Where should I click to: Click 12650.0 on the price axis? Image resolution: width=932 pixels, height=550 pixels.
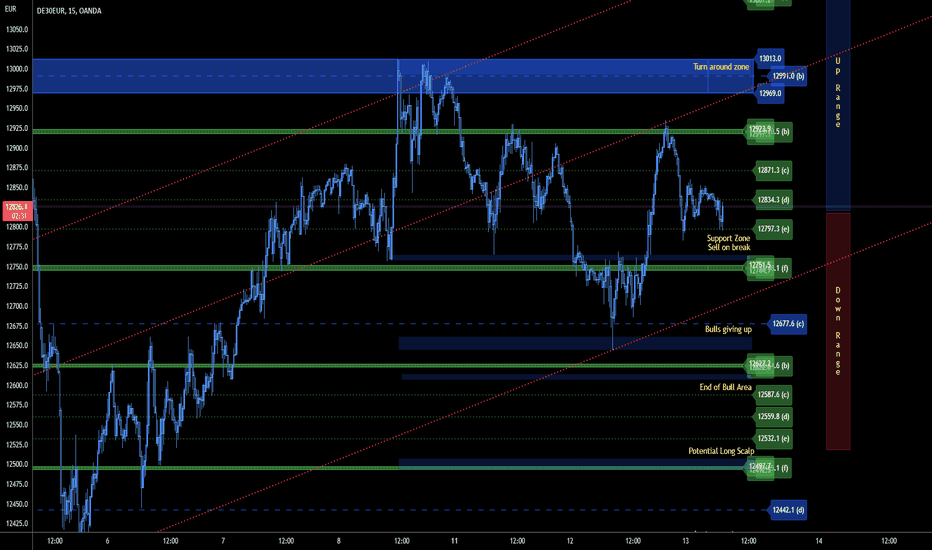(x=17, y=345)
